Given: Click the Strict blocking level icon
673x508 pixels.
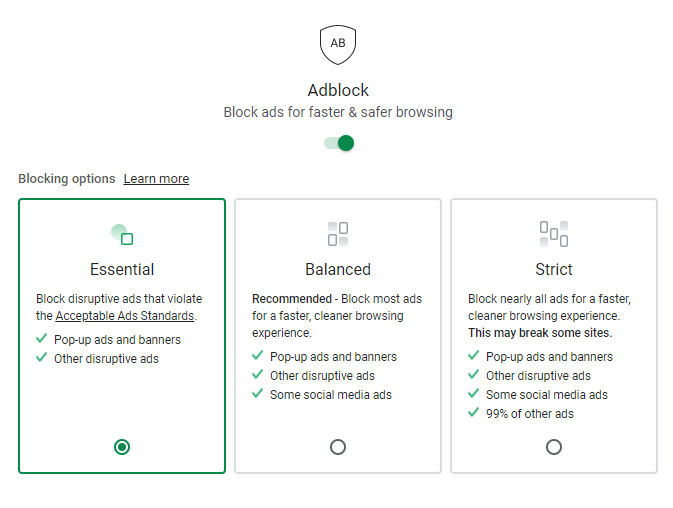Looking at the screenshot, I should tap(554, 234).
